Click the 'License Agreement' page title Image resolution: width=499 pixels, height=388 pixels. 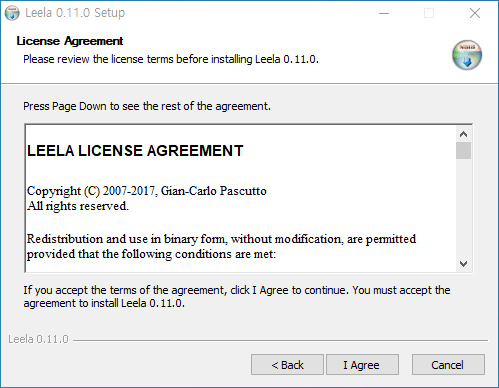(70, 41)
